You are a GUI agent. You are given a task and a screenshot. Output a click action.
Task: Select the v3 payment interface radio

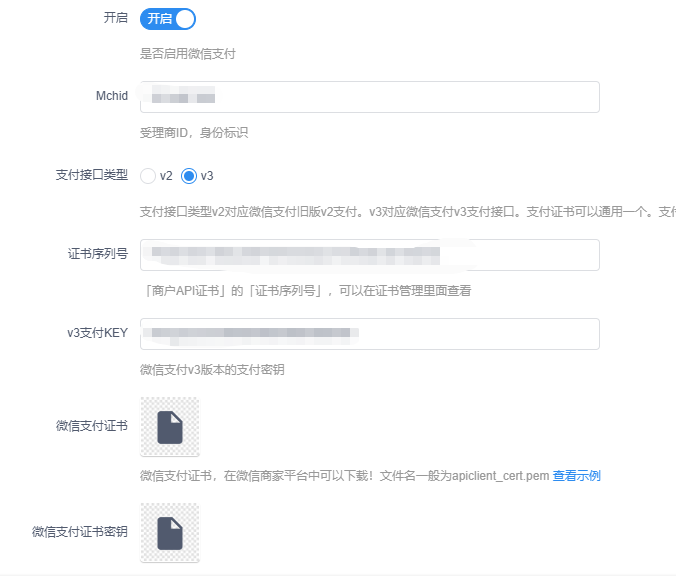pos(189,176)
